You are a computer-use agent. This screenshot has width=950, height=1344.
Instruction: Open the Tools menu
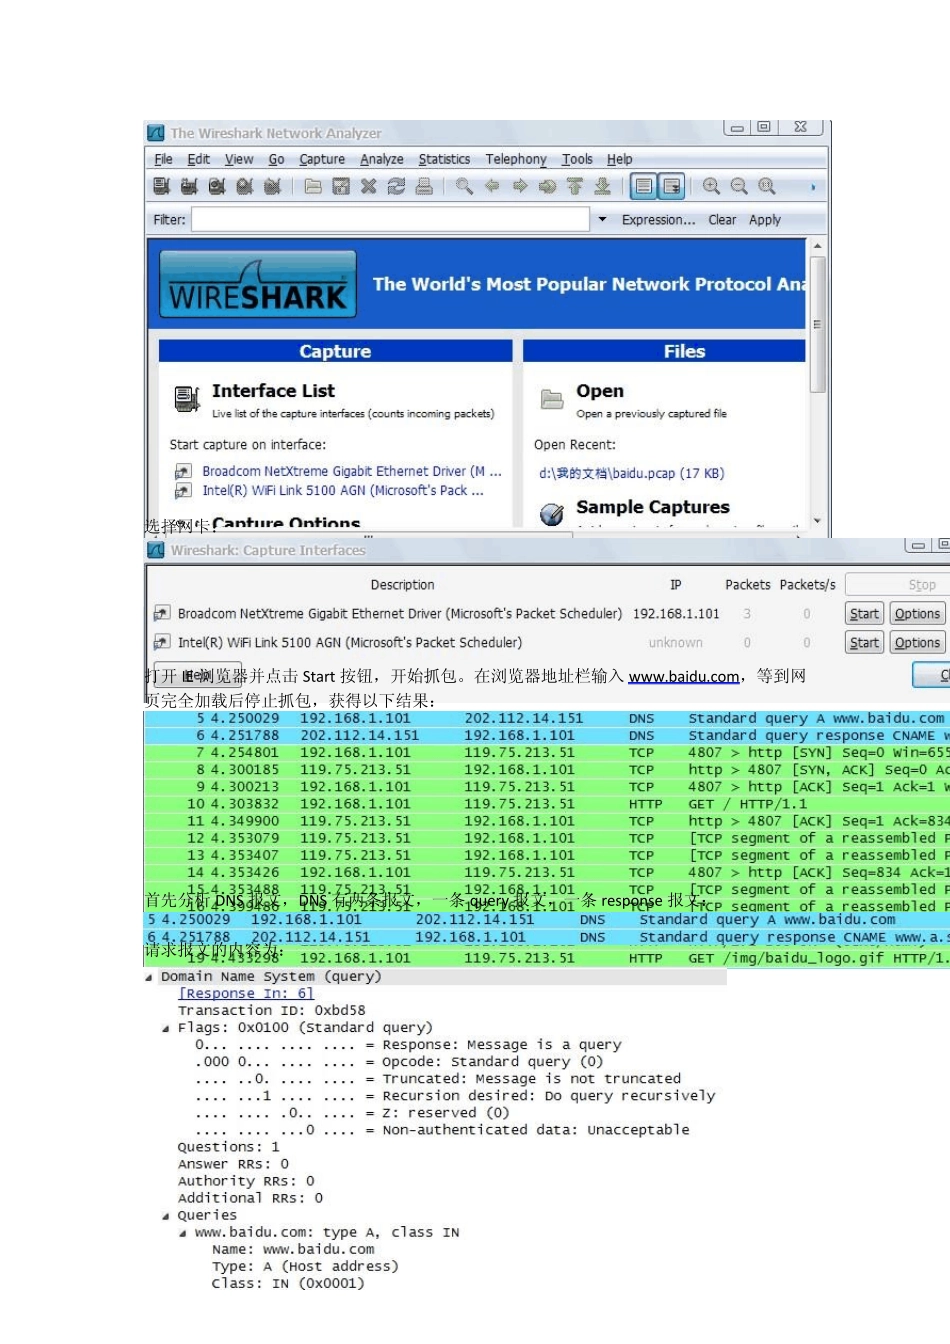click(x=577, y=159)
